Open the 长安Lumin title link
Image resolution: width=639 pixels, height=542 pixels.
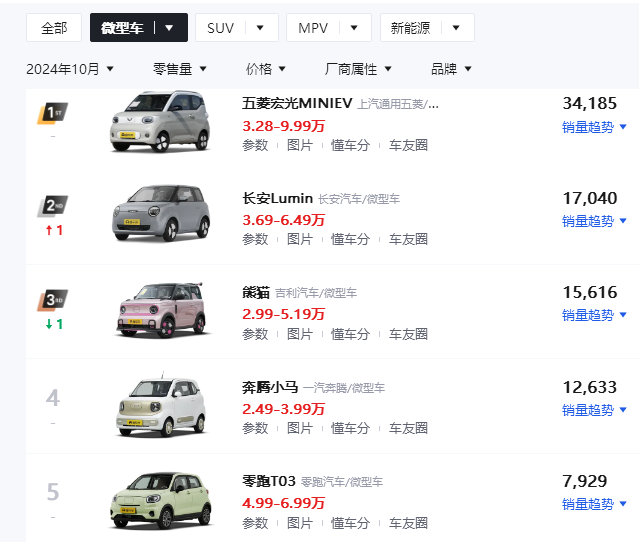[x=278, y=198]
